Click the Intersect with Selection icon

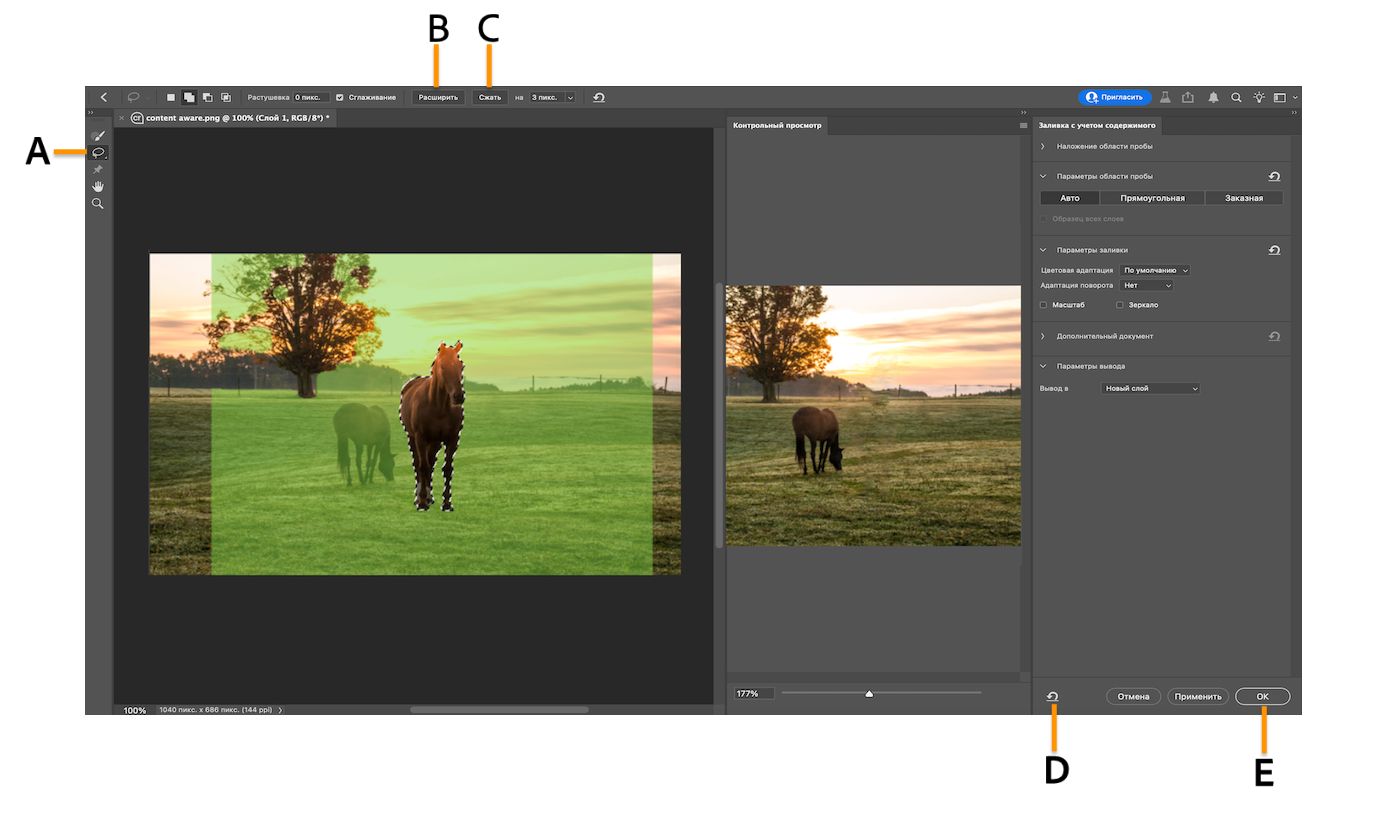point(226,97)
